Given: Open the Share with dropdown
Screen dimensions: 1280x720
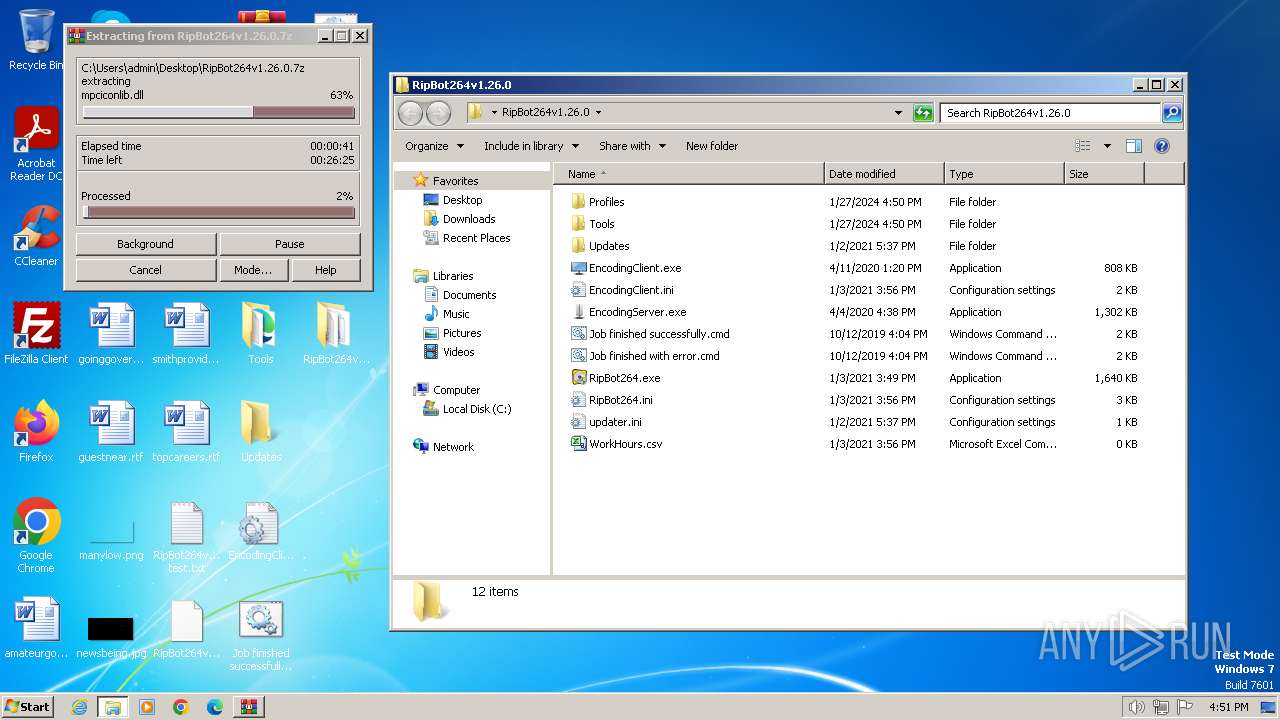Looking at the screenshot, I should click(632, 146).
